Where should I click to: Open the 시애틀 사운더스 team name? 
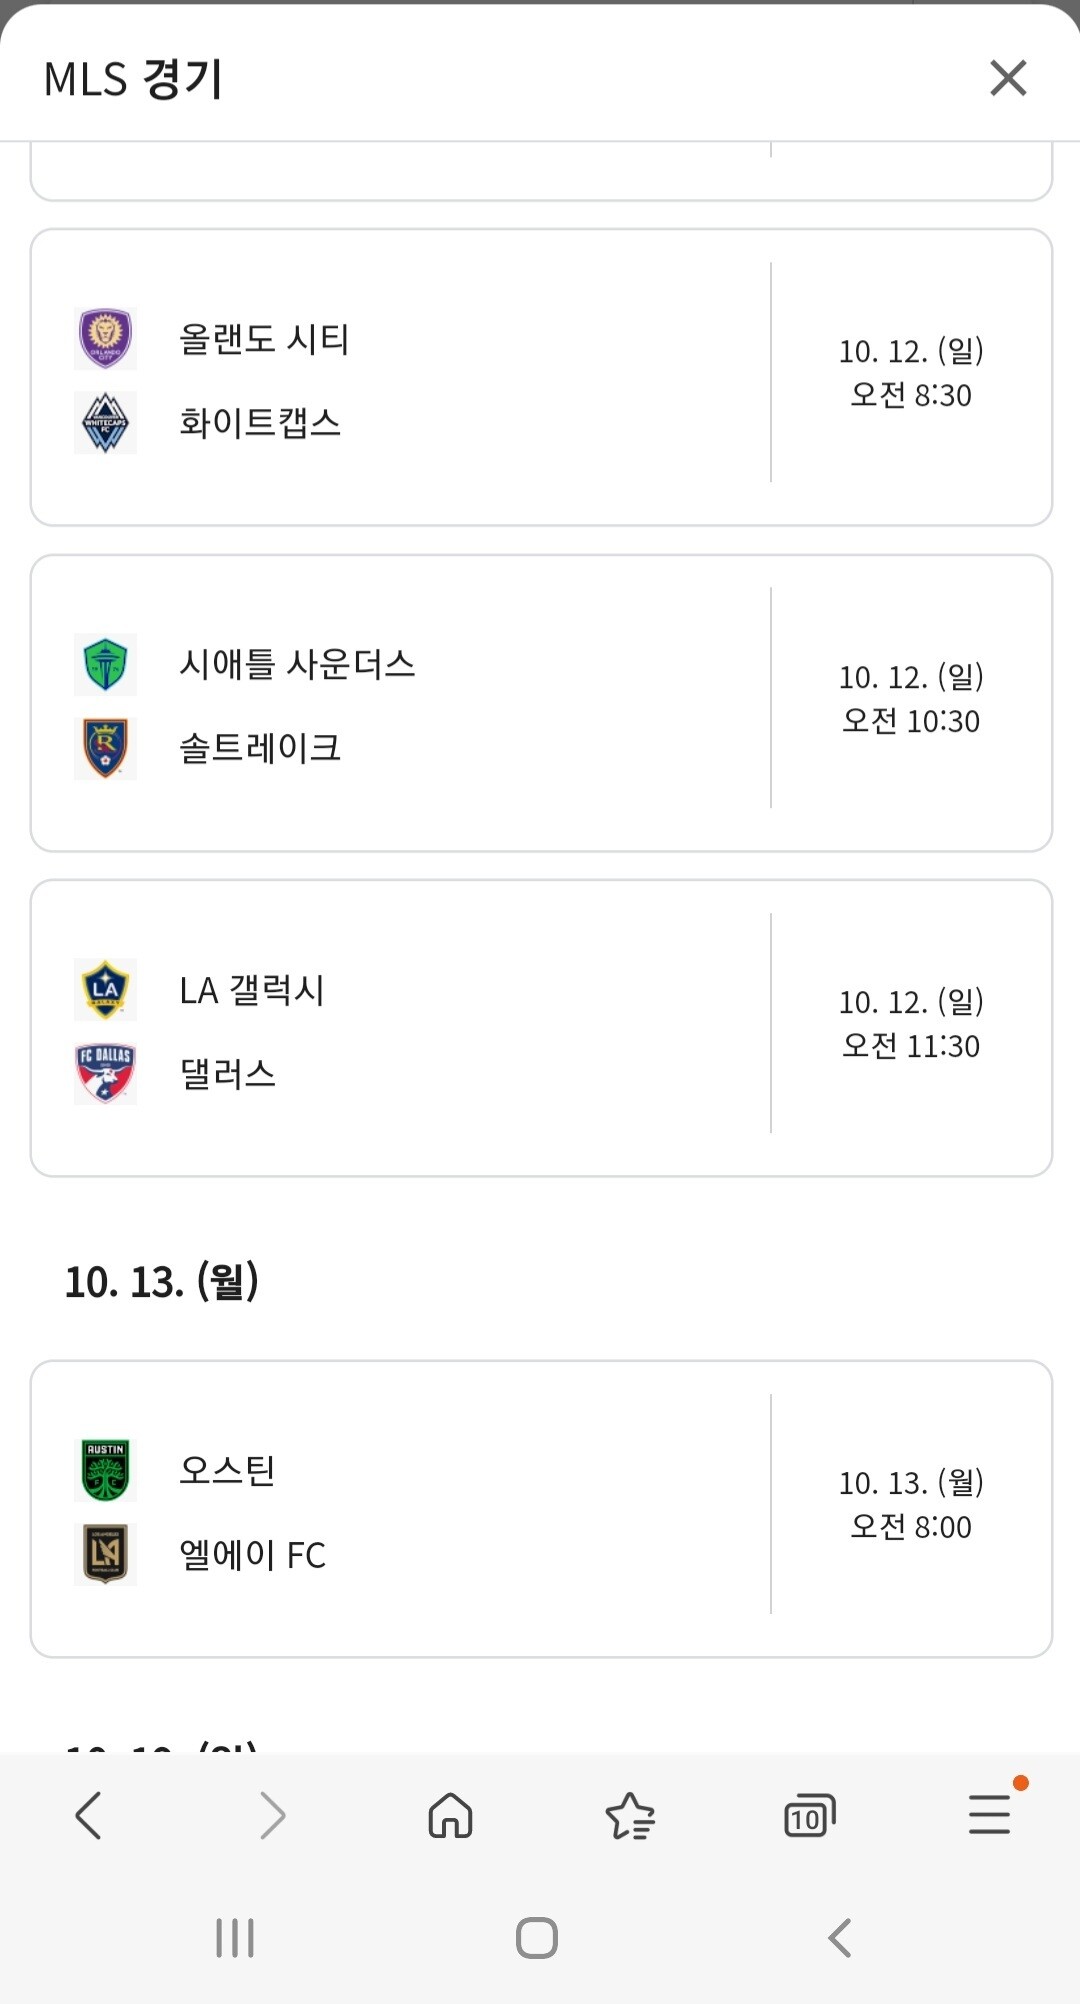(297, 664)
